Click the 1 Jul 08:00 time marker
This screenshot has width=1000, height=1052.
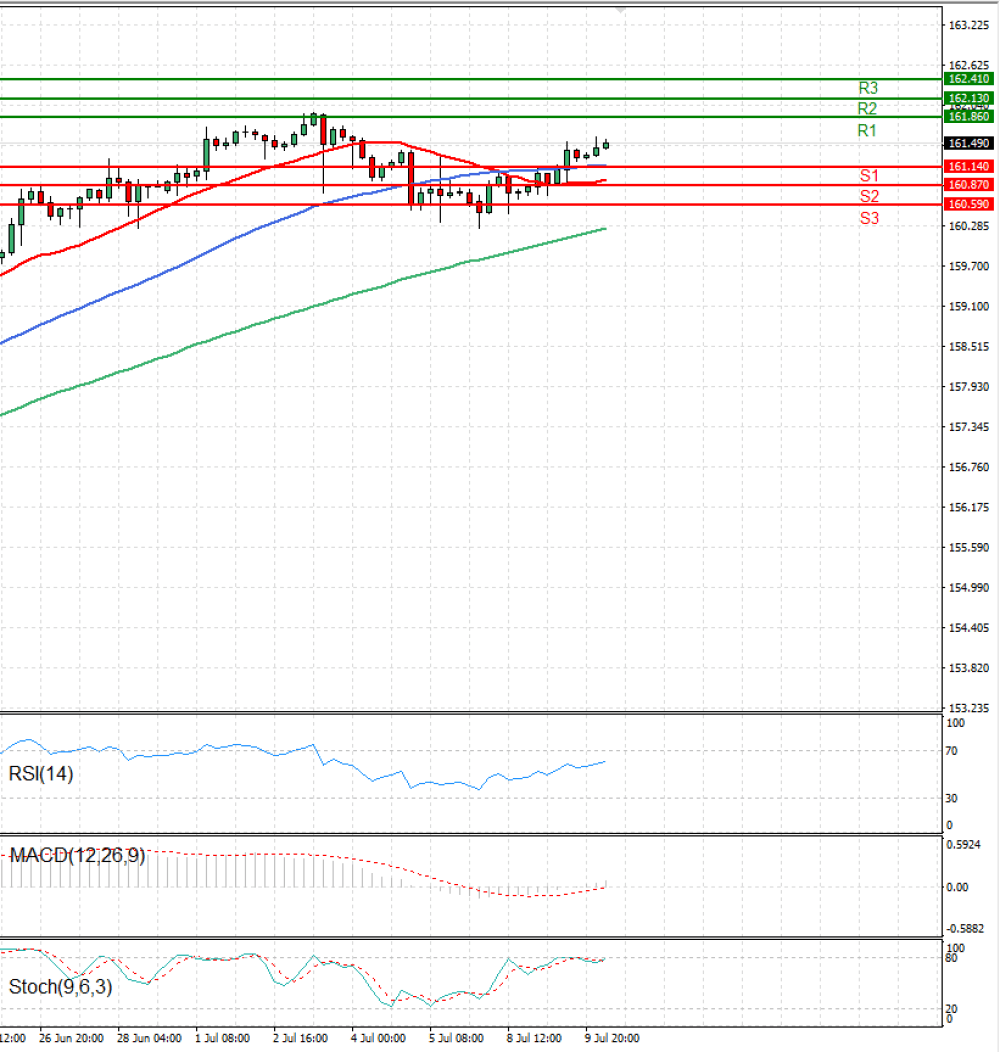[x=222, y=1038]
